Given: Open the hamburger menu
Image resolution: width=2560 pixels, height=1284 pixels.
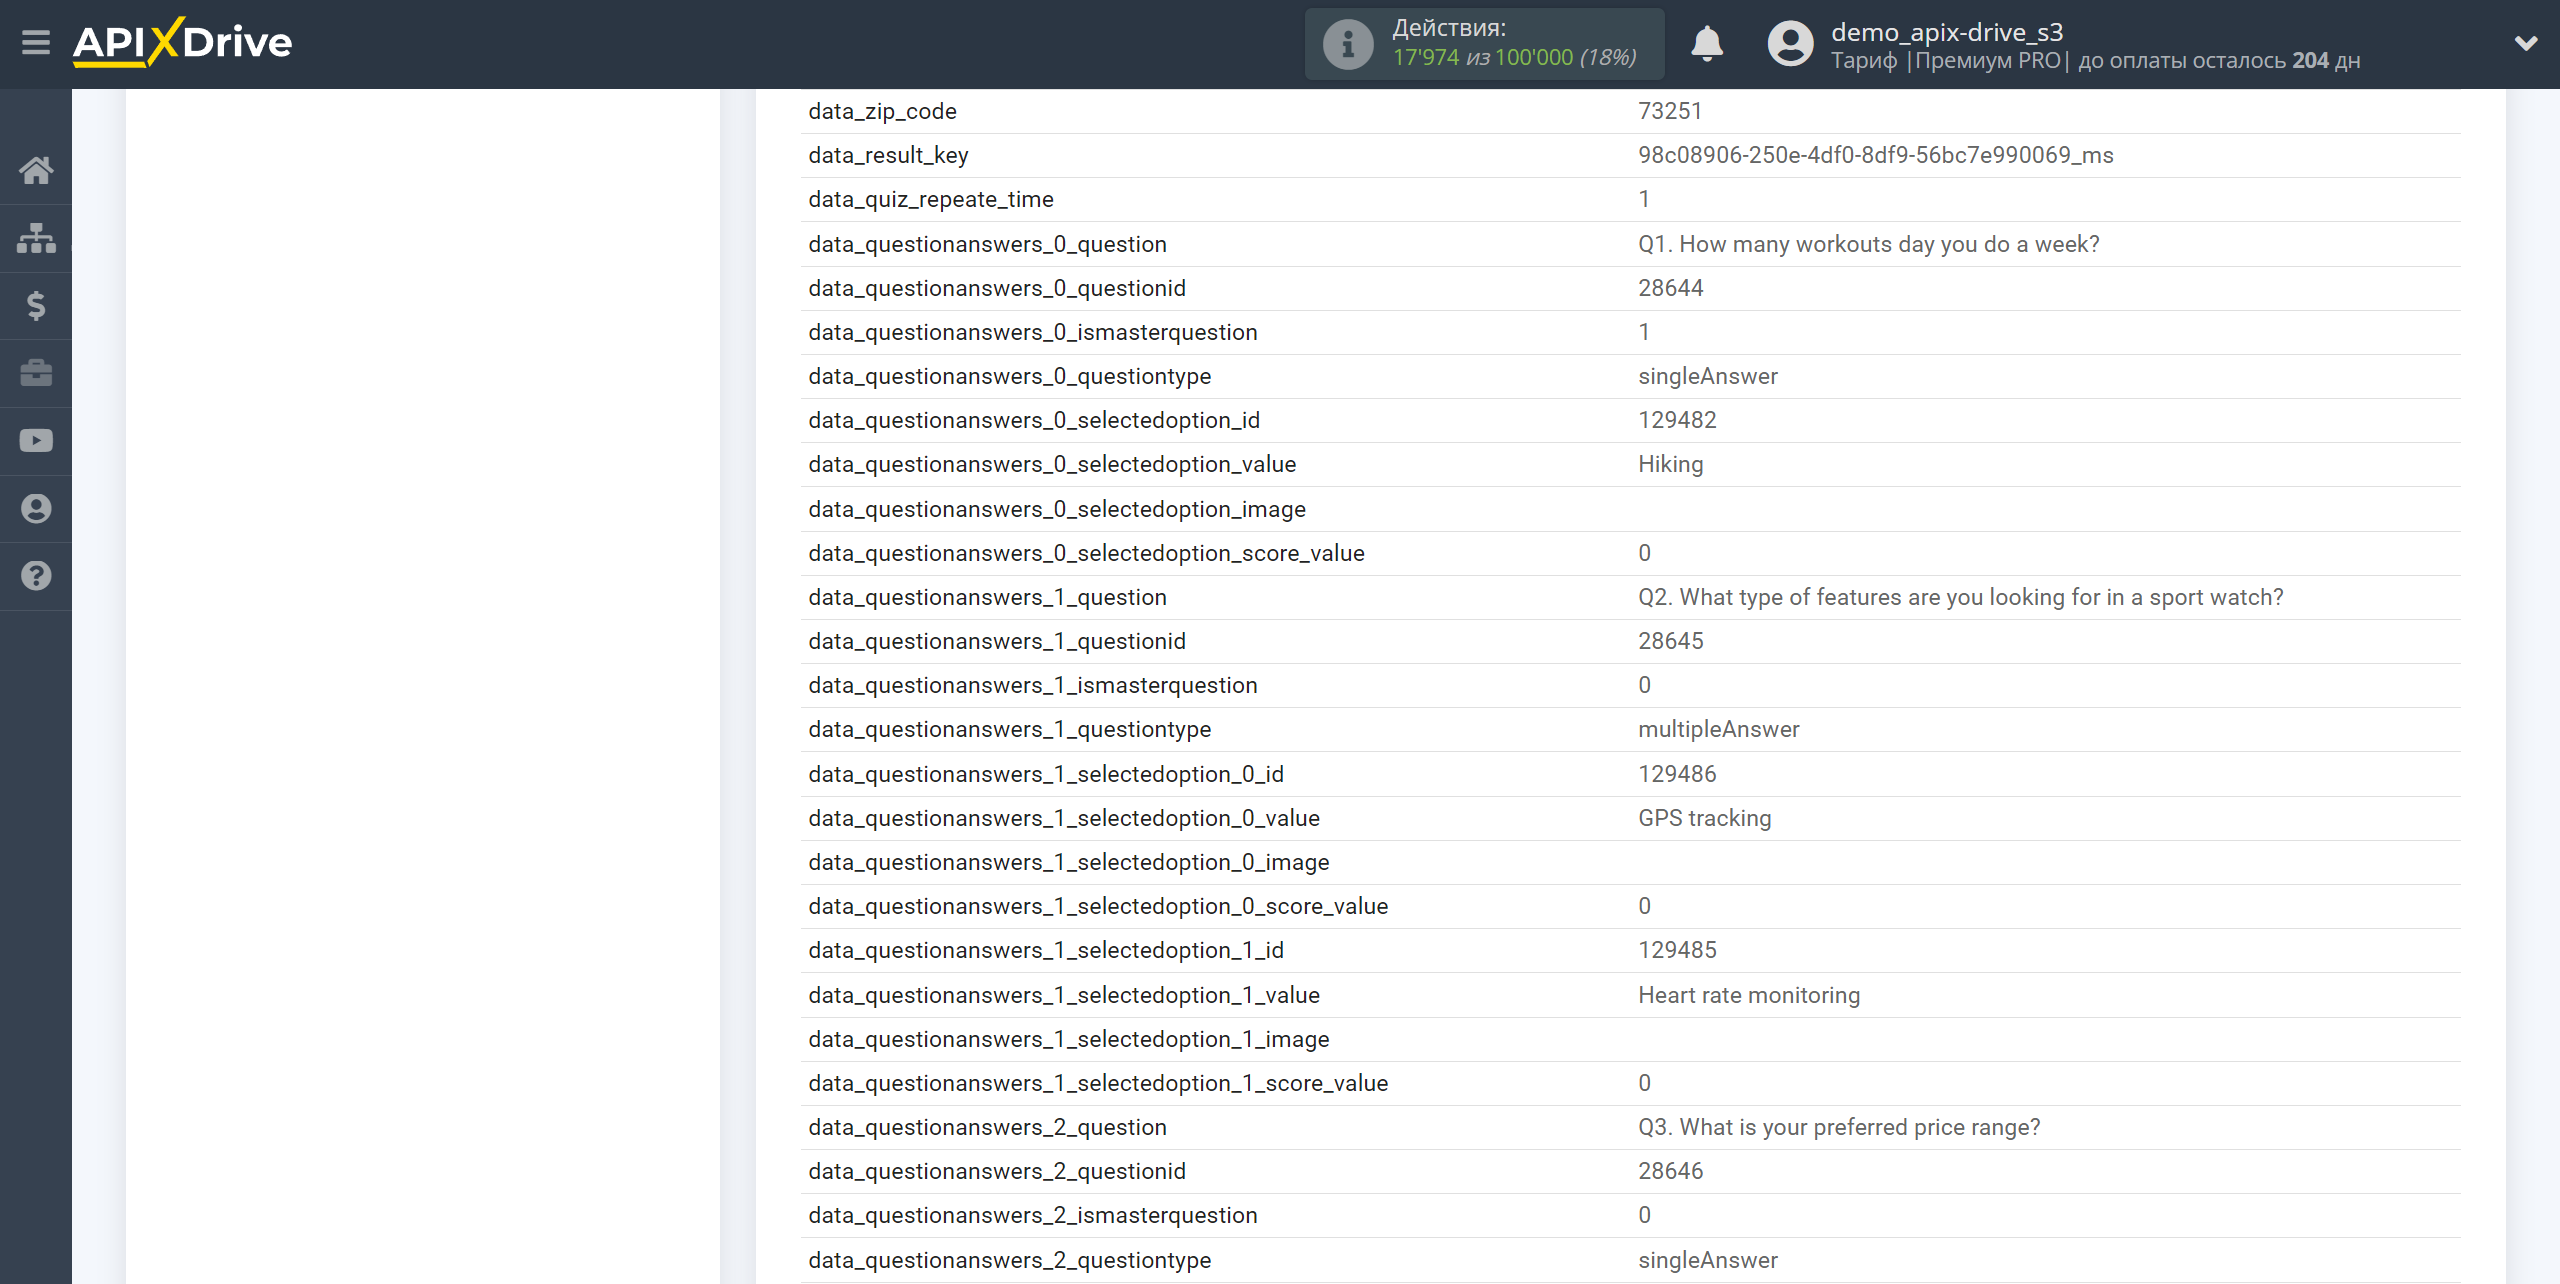Looking at the screenshot, I should tap(36, 43).
